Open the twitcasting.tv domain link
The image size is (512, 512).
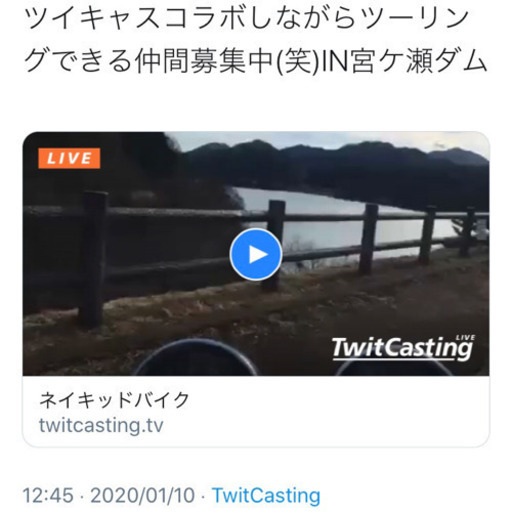tap(101, 425)
